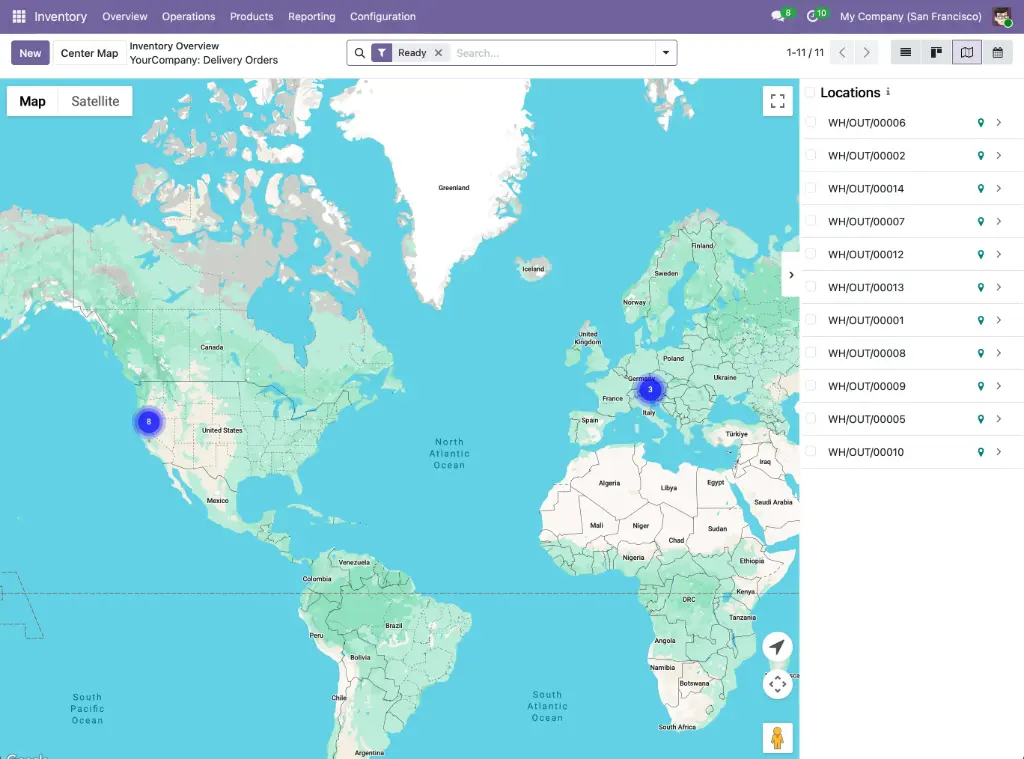
Task: Open the activities clock icon
Action: pyautogui.click(x=812, y=16)
